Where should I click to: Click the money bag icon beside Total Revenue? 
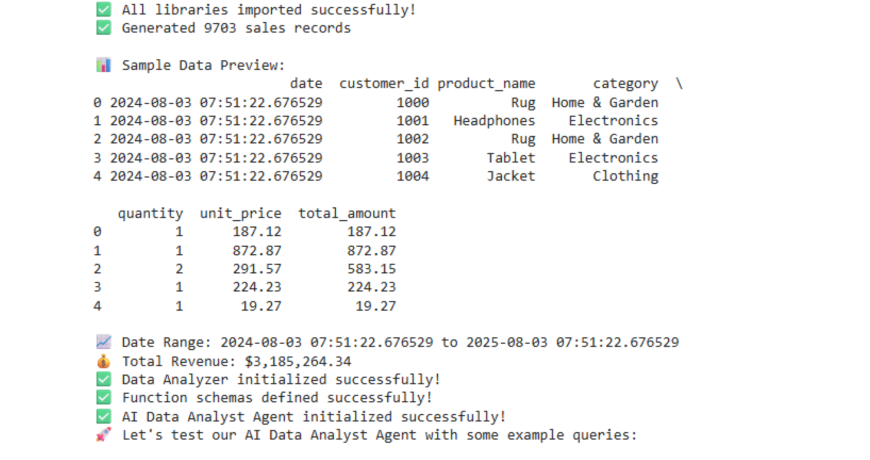point(103,361)
